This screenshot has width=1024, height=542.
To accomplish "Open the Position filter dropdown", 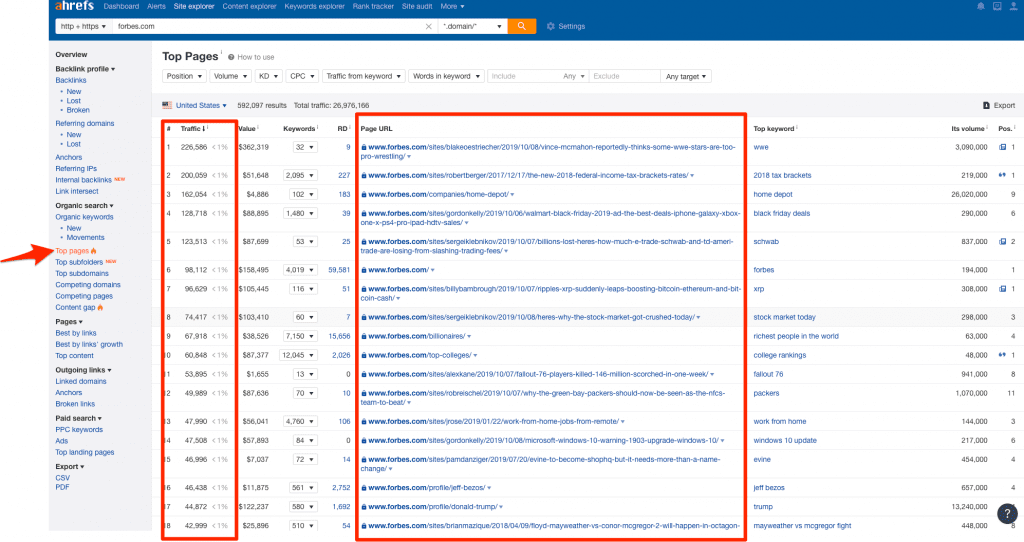I will click(x=184, y=76).
